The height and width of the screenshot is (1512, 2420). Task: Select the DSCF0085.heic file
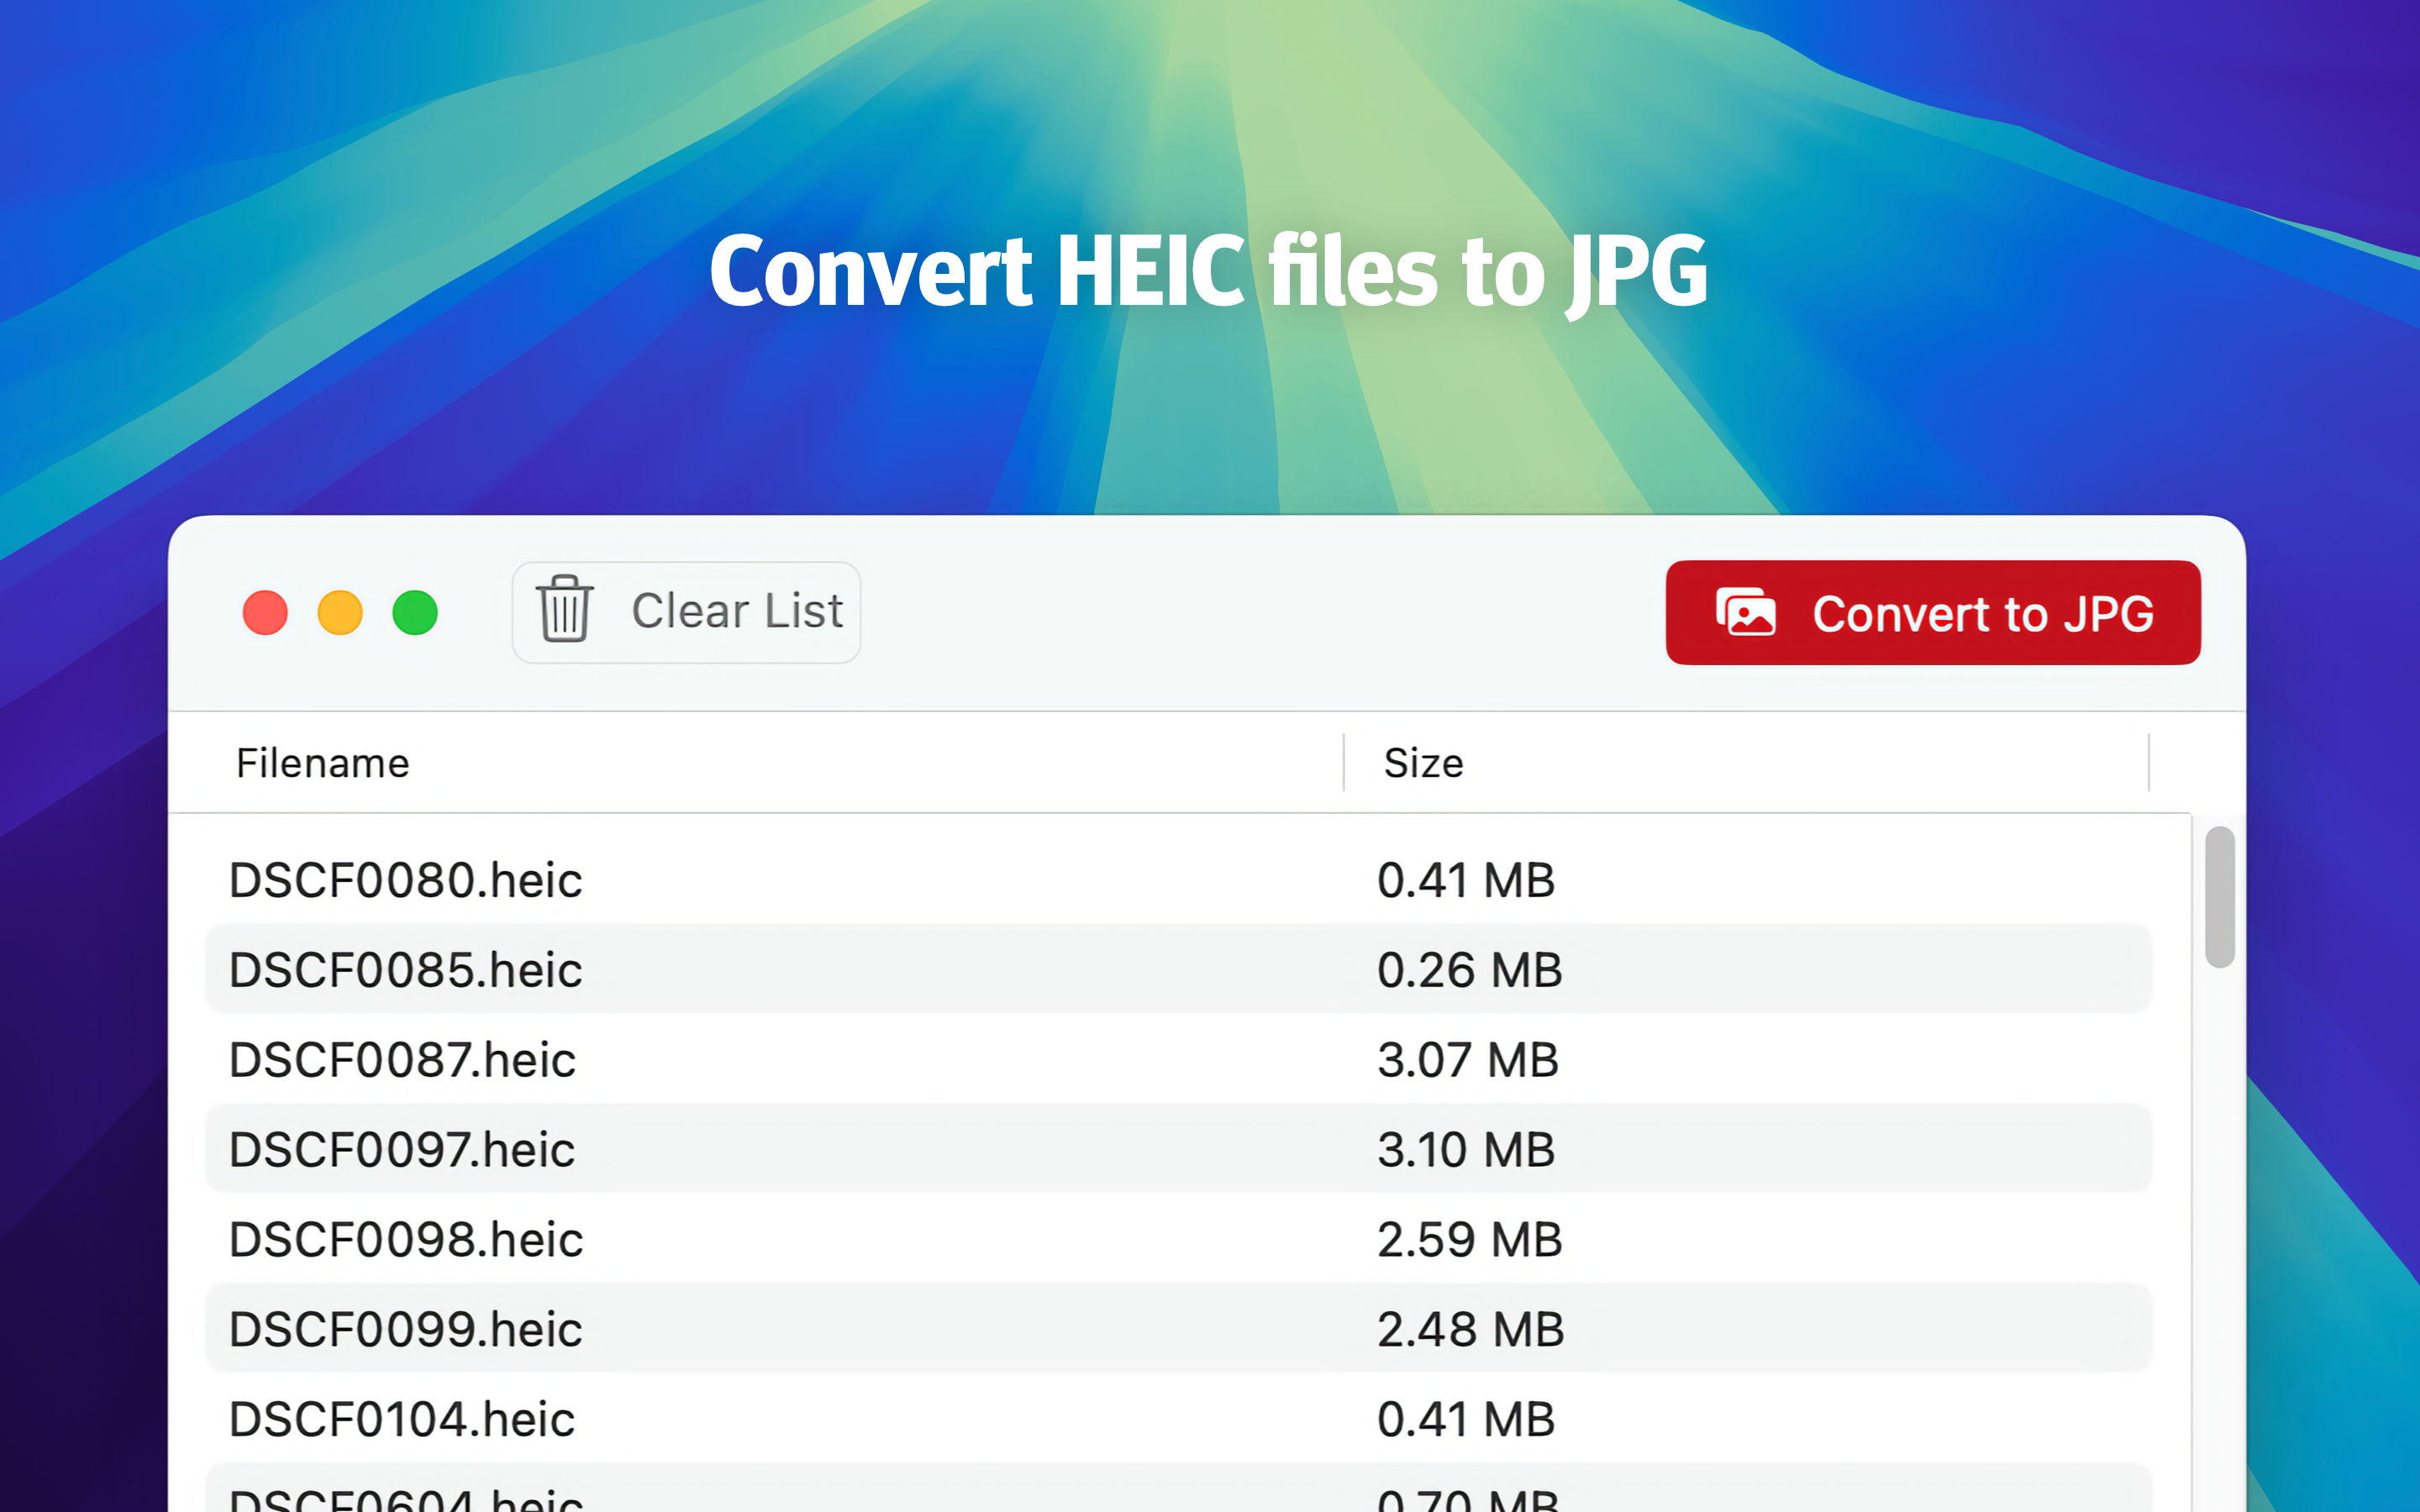click(1179, 969)
